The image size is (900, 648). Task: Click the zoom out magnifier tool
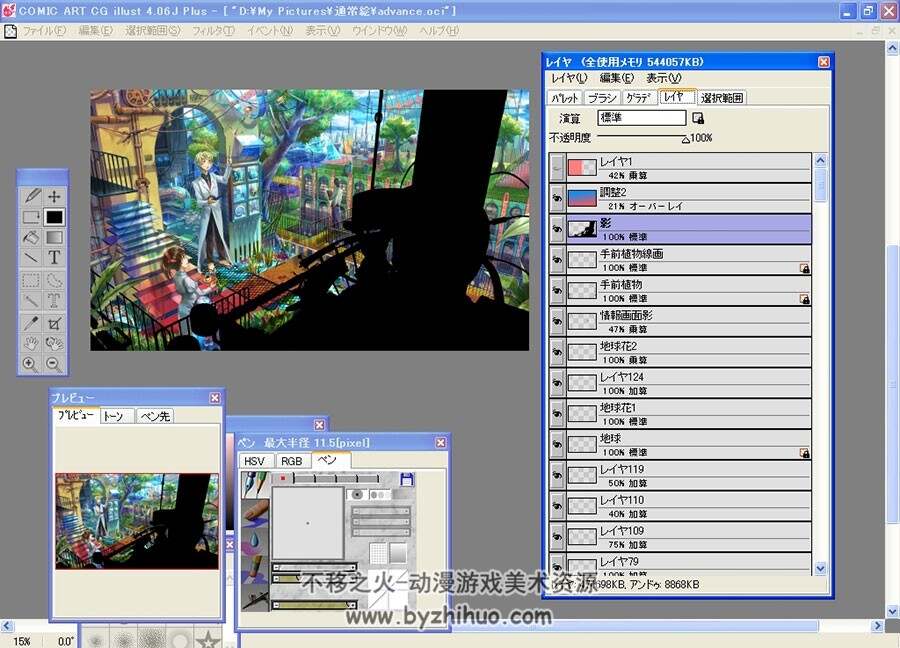[x=53, y=364]
